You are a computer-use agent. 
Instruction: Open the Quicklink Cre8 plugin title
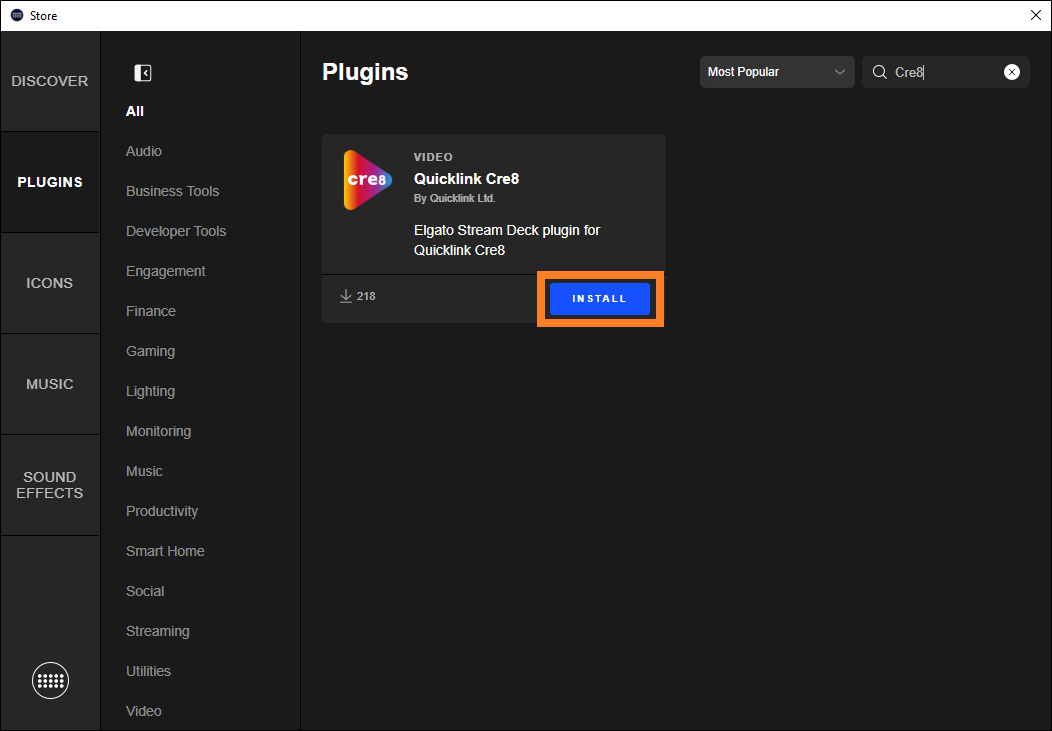point(466,179)
